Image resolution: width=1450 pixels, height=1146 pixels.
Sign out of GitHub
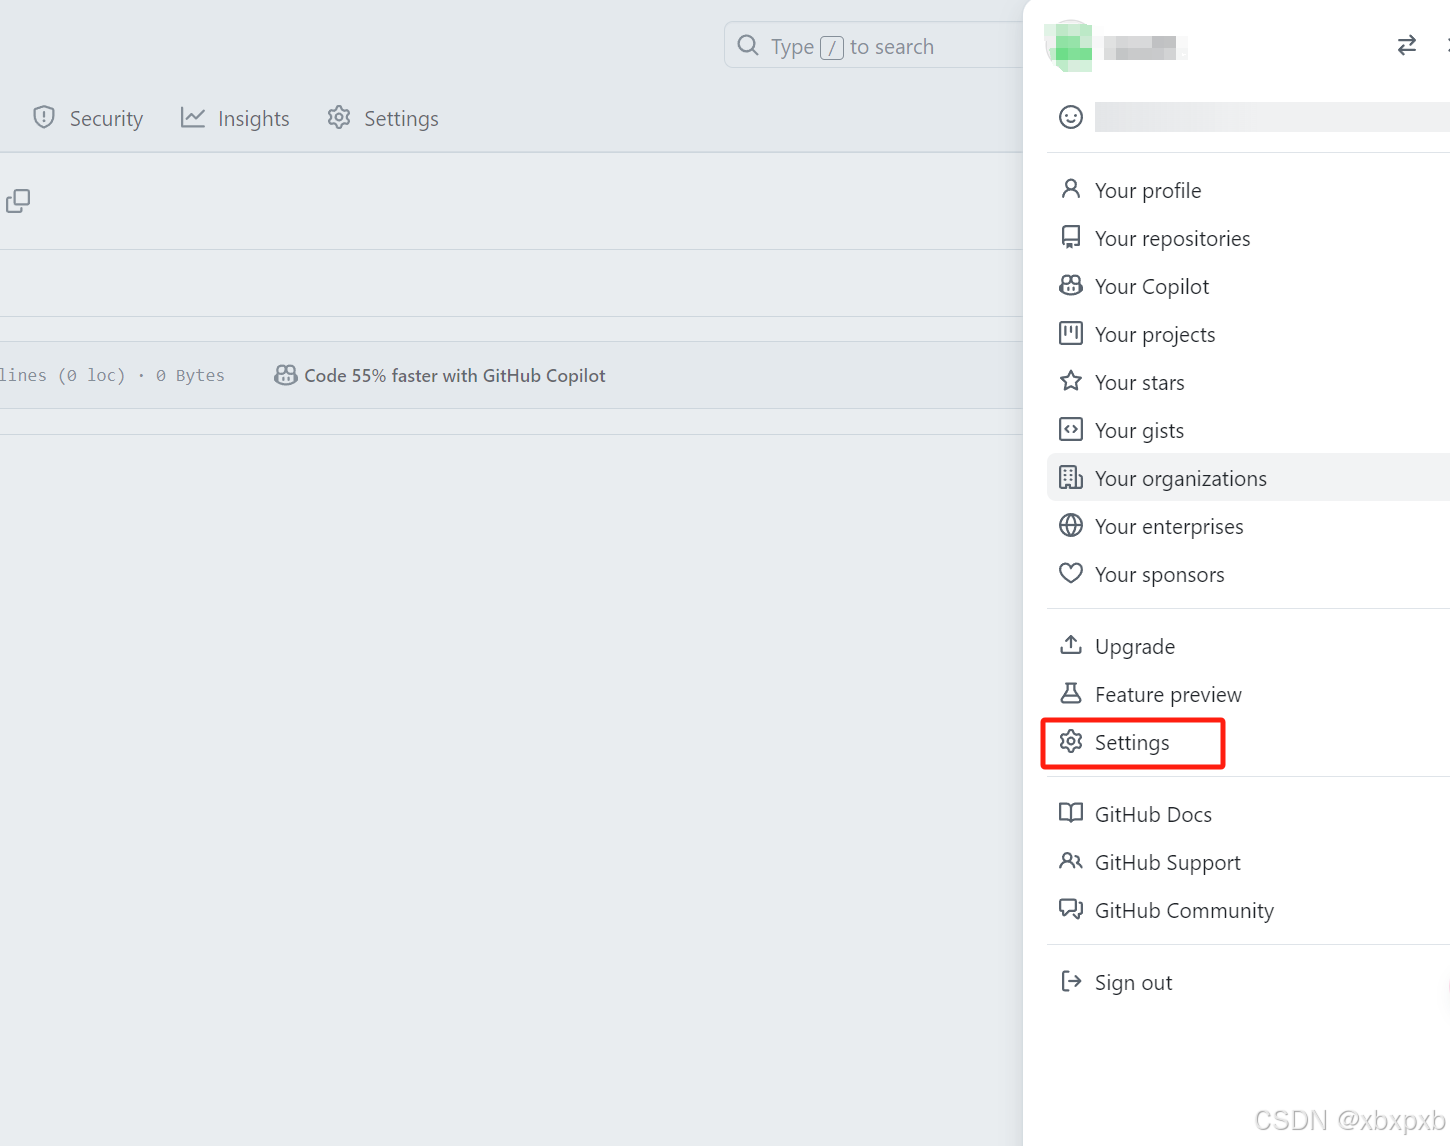tap(1248, 982)
